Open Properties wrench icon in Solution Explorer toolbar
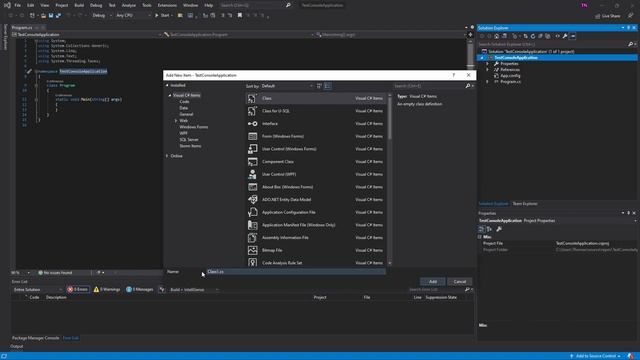The image size is (640, 360). [565, 36]
